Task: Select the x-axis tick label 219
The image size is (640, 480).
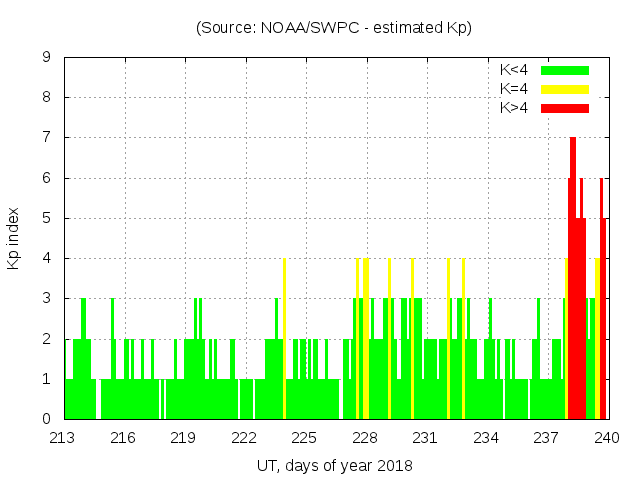Action: 184,438
